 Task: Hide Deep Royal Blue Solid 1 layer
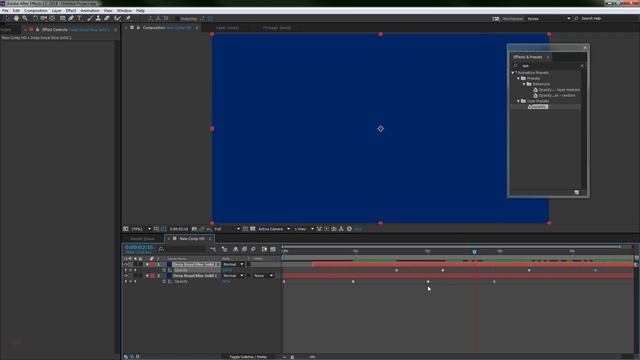tap(126, 276)
